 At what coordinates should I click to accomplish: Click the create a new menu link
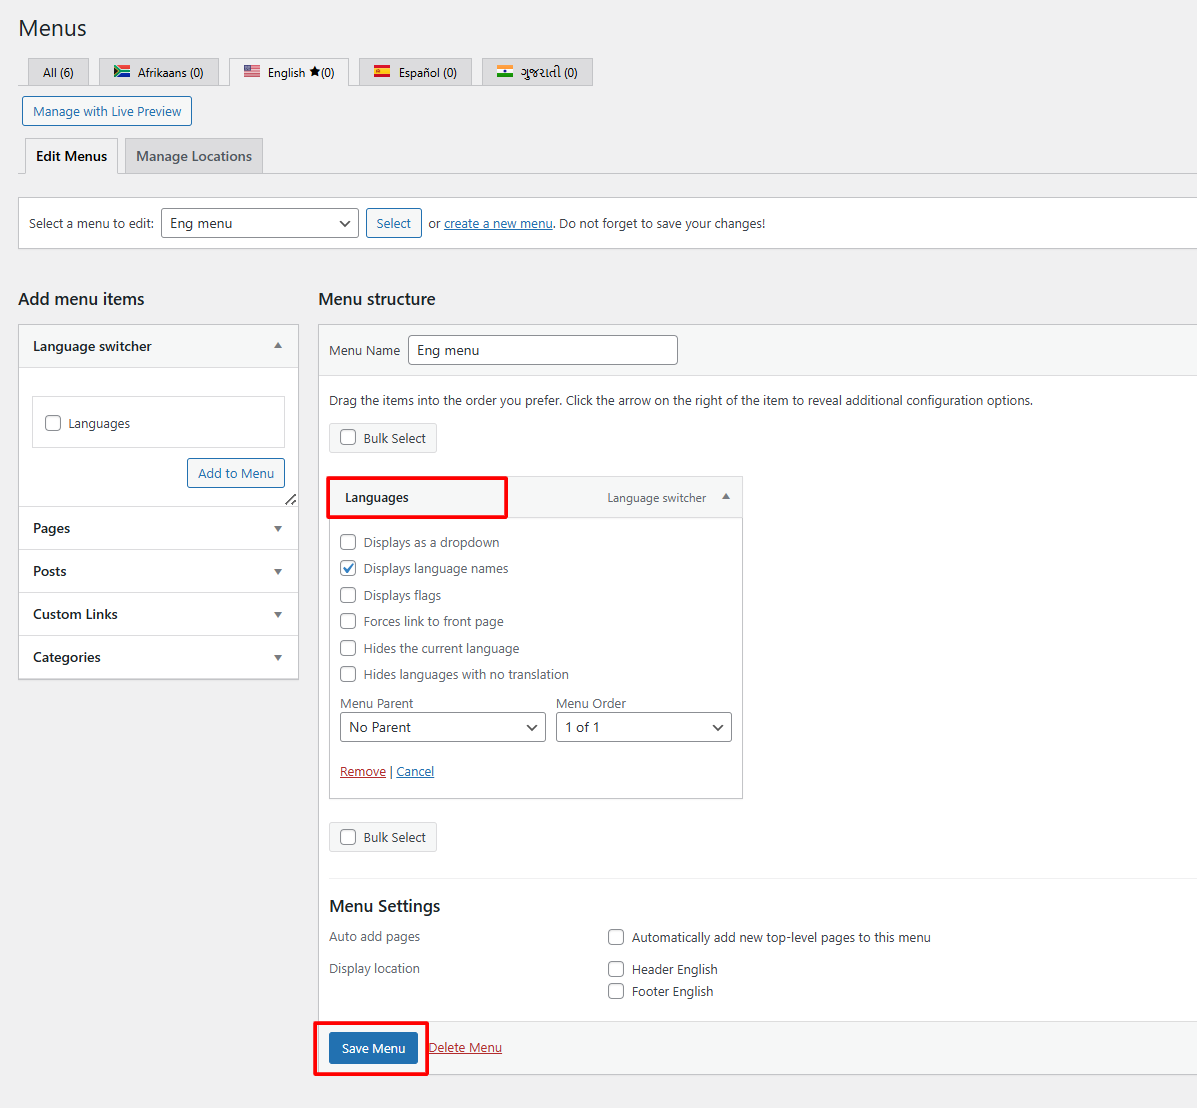pyautogui.click(x=498, y=224)
